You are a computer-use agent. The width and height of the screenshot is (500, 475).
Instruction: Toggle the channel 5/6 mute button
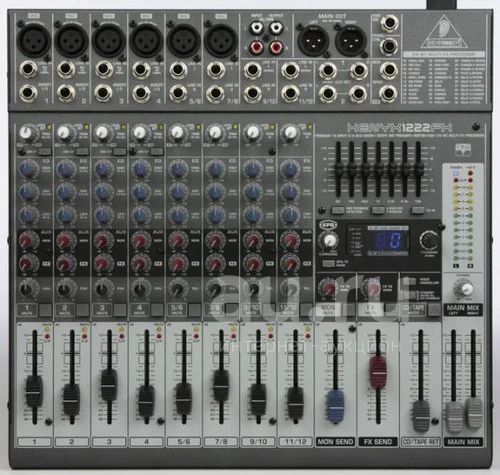[195, 310]
